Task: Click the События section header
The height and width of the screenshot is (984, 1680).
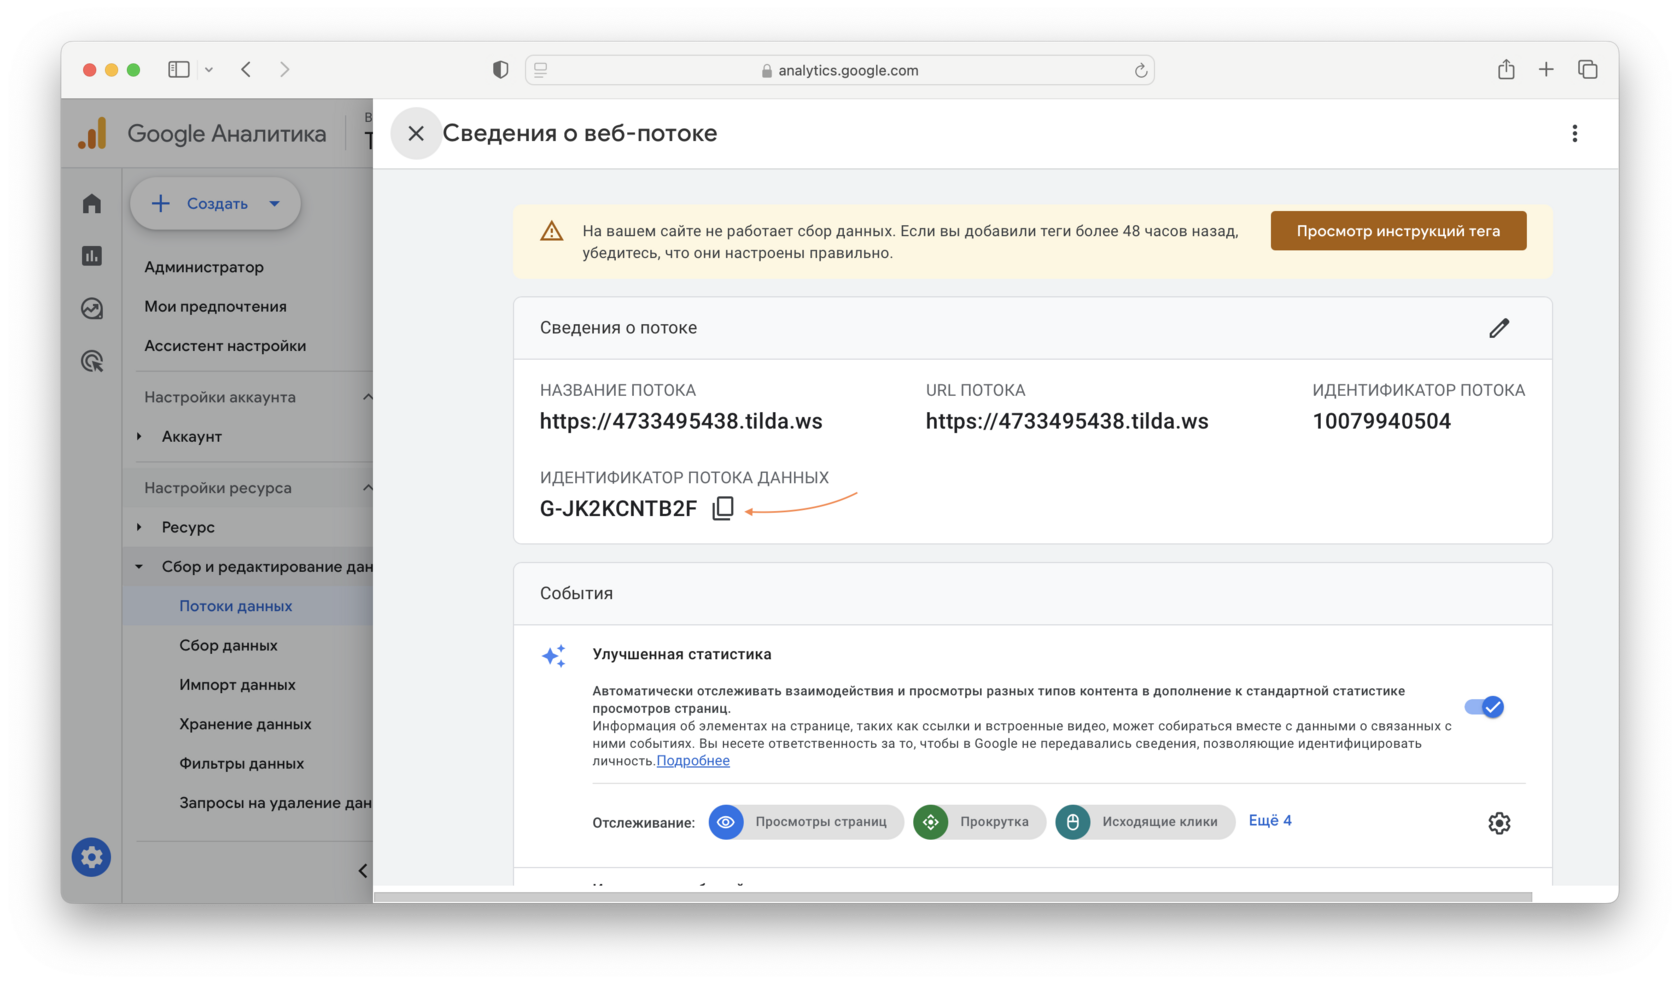Action: coord(577,594)
